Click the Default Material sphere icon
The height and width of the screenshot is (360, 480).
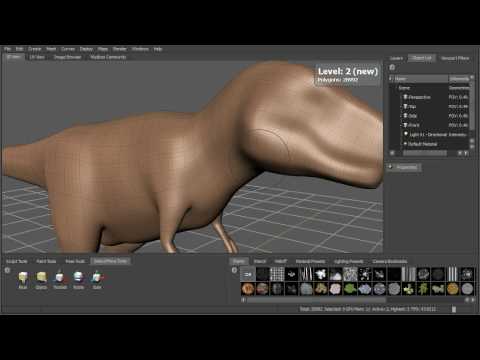coord(405,144)
